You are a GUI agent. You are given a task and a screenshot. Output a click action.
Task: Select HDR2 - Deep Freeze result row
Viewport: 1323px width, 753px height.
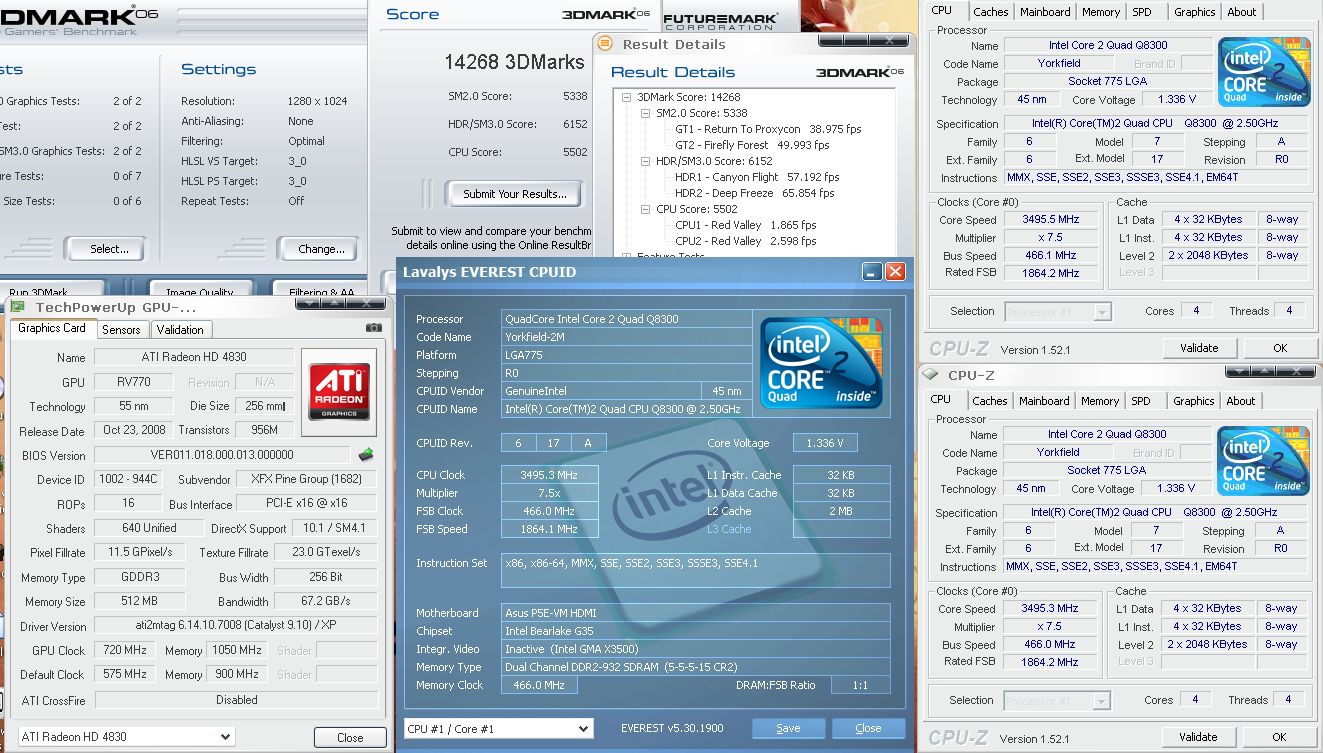tap(754, 193)
